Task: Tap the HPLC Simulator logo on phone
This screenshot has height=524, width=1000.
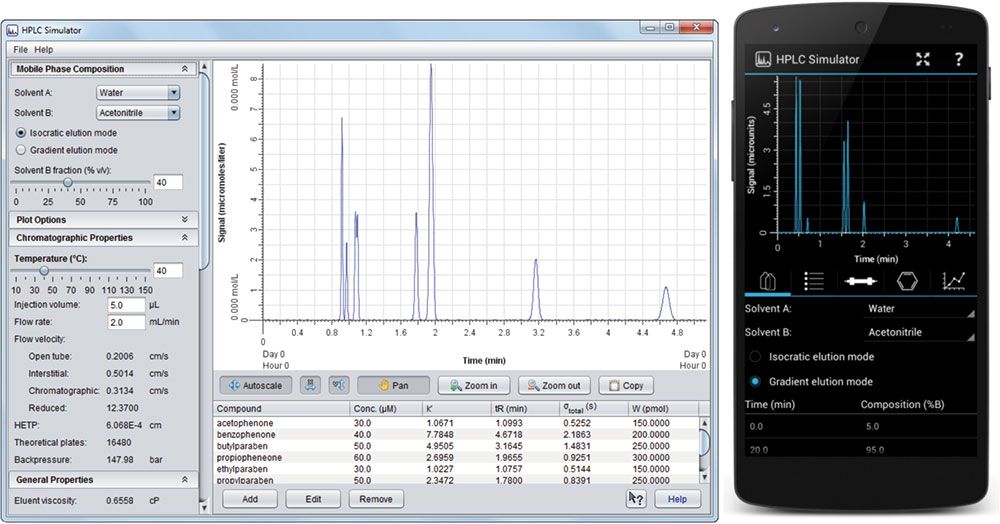Action: (763, 59)
